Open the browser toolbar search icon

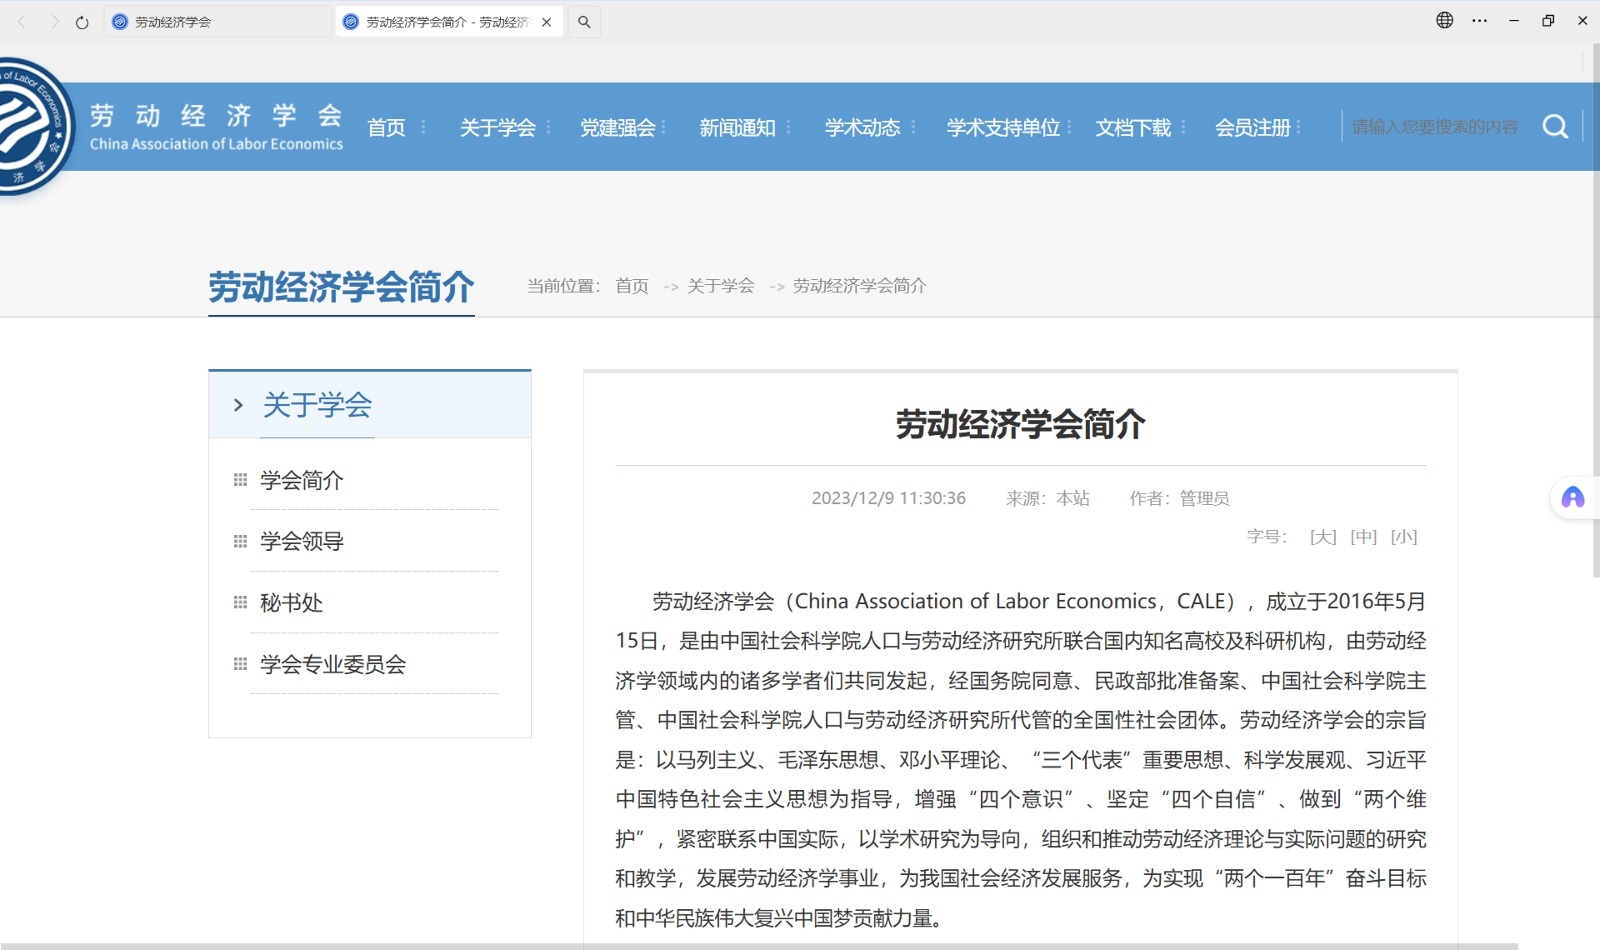click(584, 22)
